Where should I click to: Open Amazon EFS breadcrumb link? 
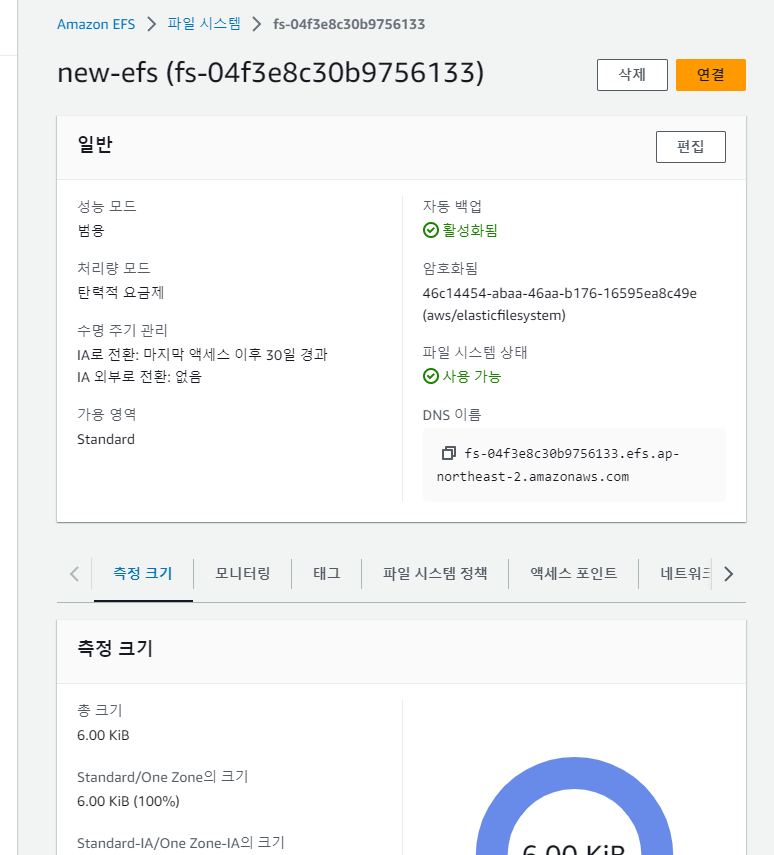pos(96,25)
